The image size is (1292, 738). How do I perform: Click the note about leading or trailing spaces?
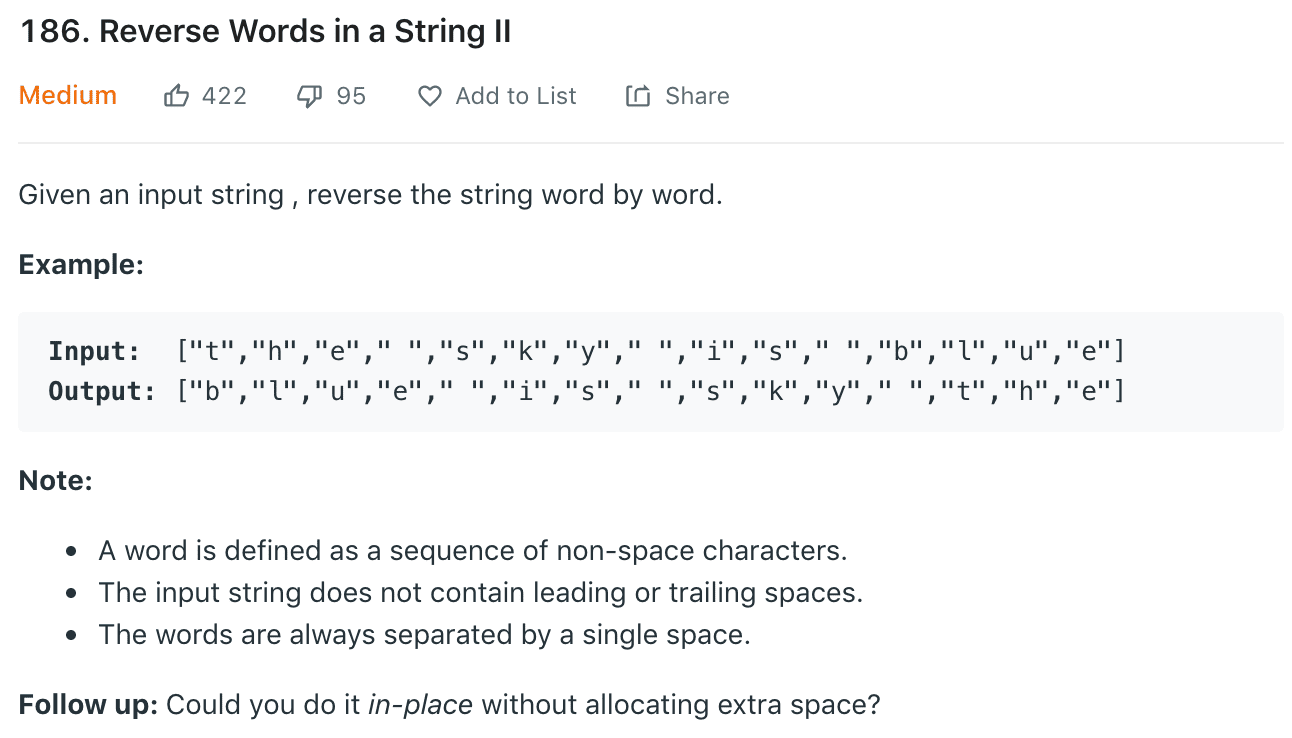pyautogui.click(x=480, y=593)
